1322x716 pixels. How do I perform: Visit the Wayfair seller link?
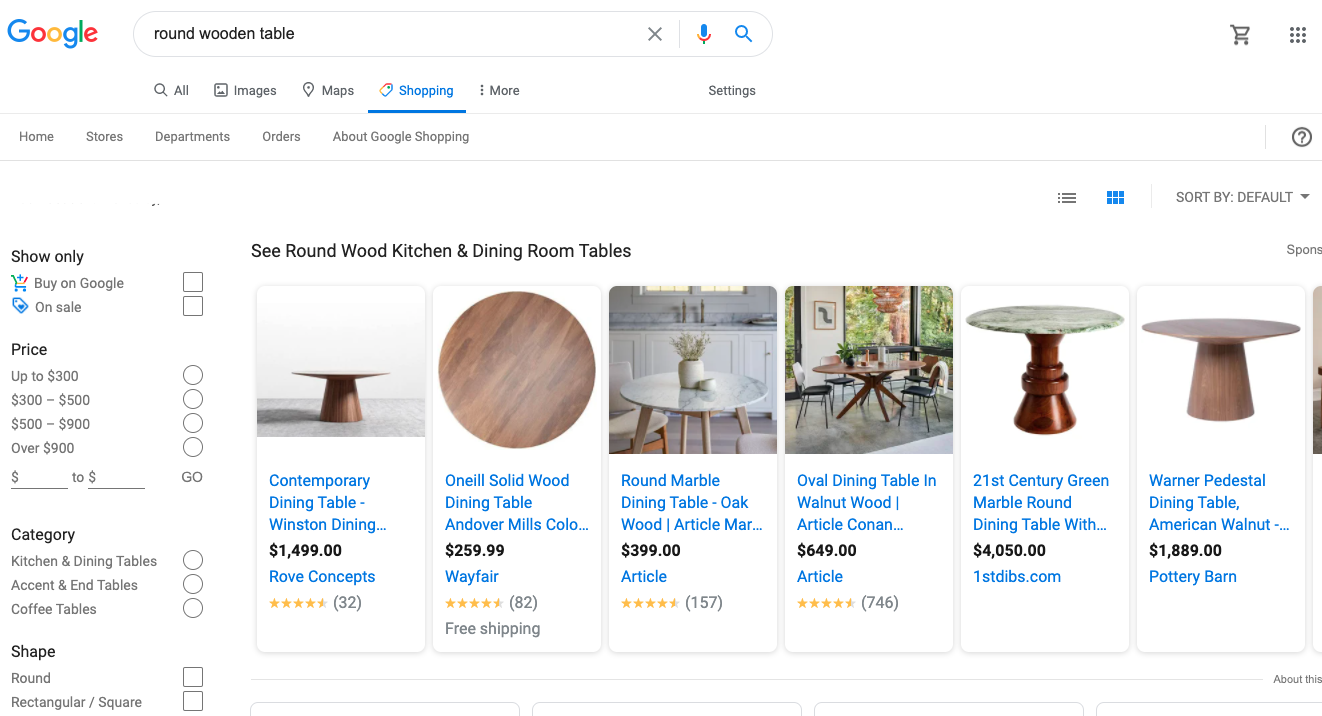pos(472,576)
